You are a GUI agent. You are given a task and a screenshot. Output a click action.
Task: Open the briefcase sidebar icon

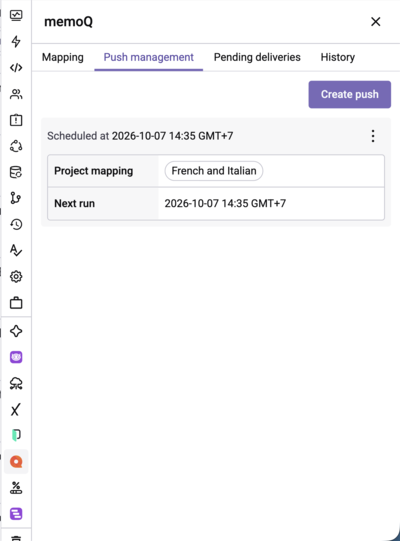click(16, 303)
